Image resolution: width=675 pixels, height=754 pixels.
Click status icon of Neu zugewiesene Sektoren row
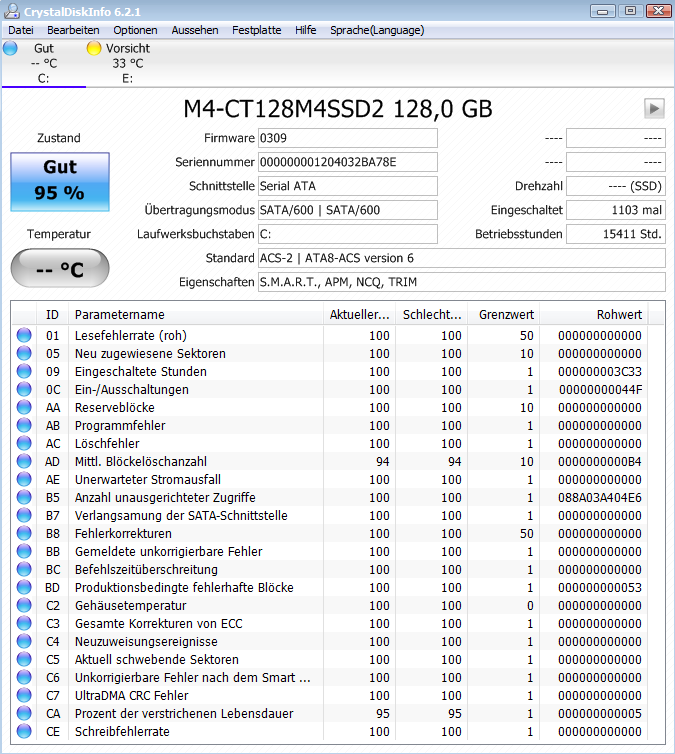[24, 353]
